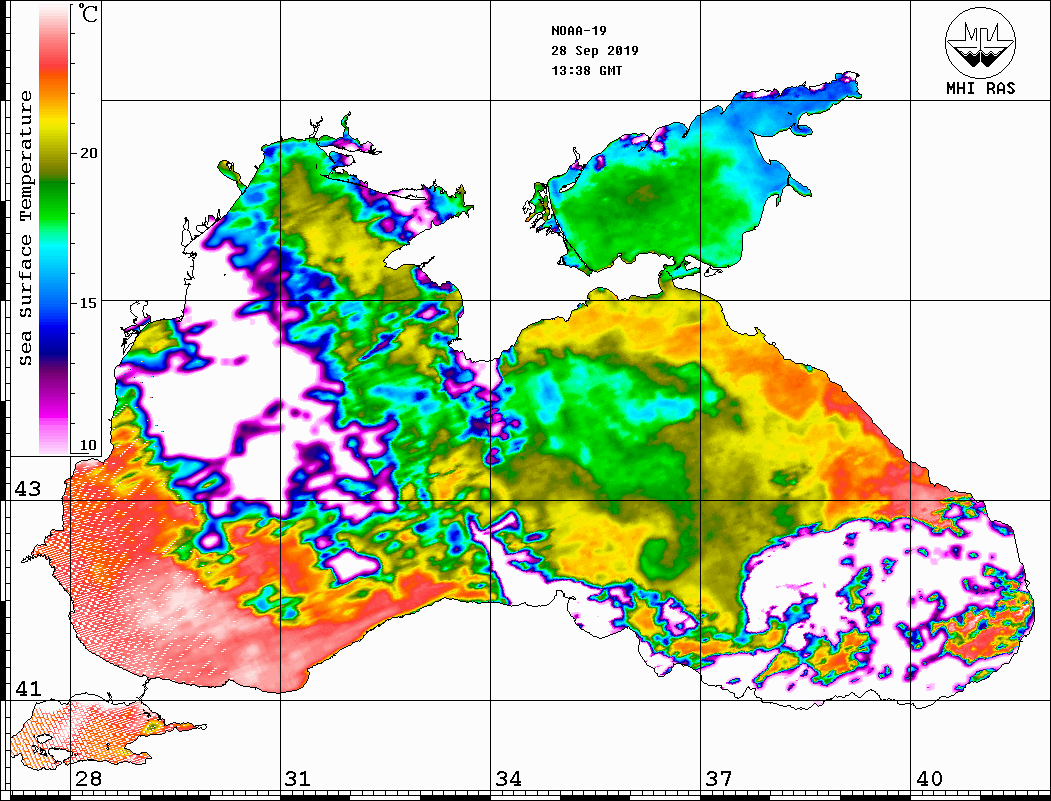The height and width of the screenshot is (801, 1051).
Task: Click longitude label "40"
Action: pos(929,779)
